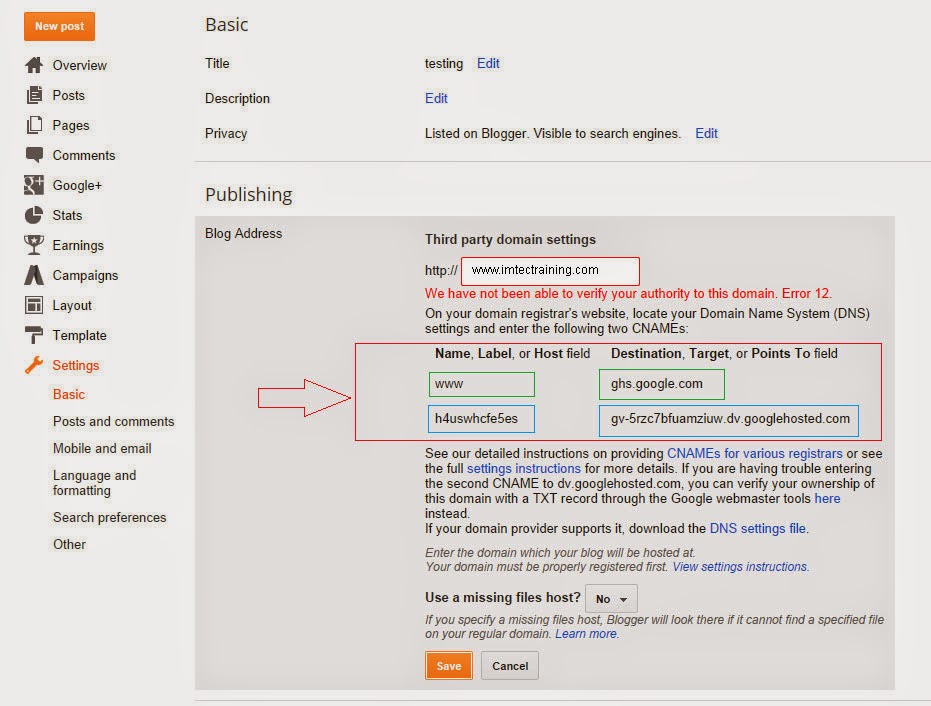This screenshot has width=931, height=706.
Task: Click the Posts document icon
Action: [x=34, y=95]
